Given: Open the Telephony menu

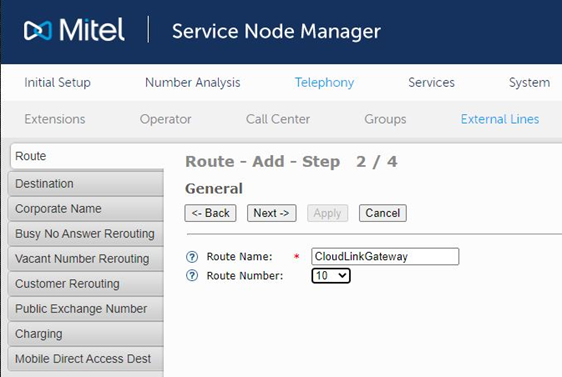Looking at the screenshot, I should click(324, 82).
